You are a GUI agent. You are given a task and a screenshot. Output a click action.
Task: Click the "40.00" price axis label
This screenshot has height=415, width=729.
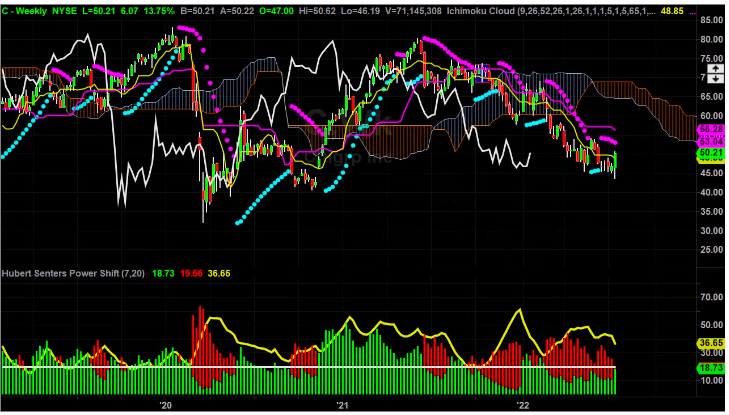(711, 192)
